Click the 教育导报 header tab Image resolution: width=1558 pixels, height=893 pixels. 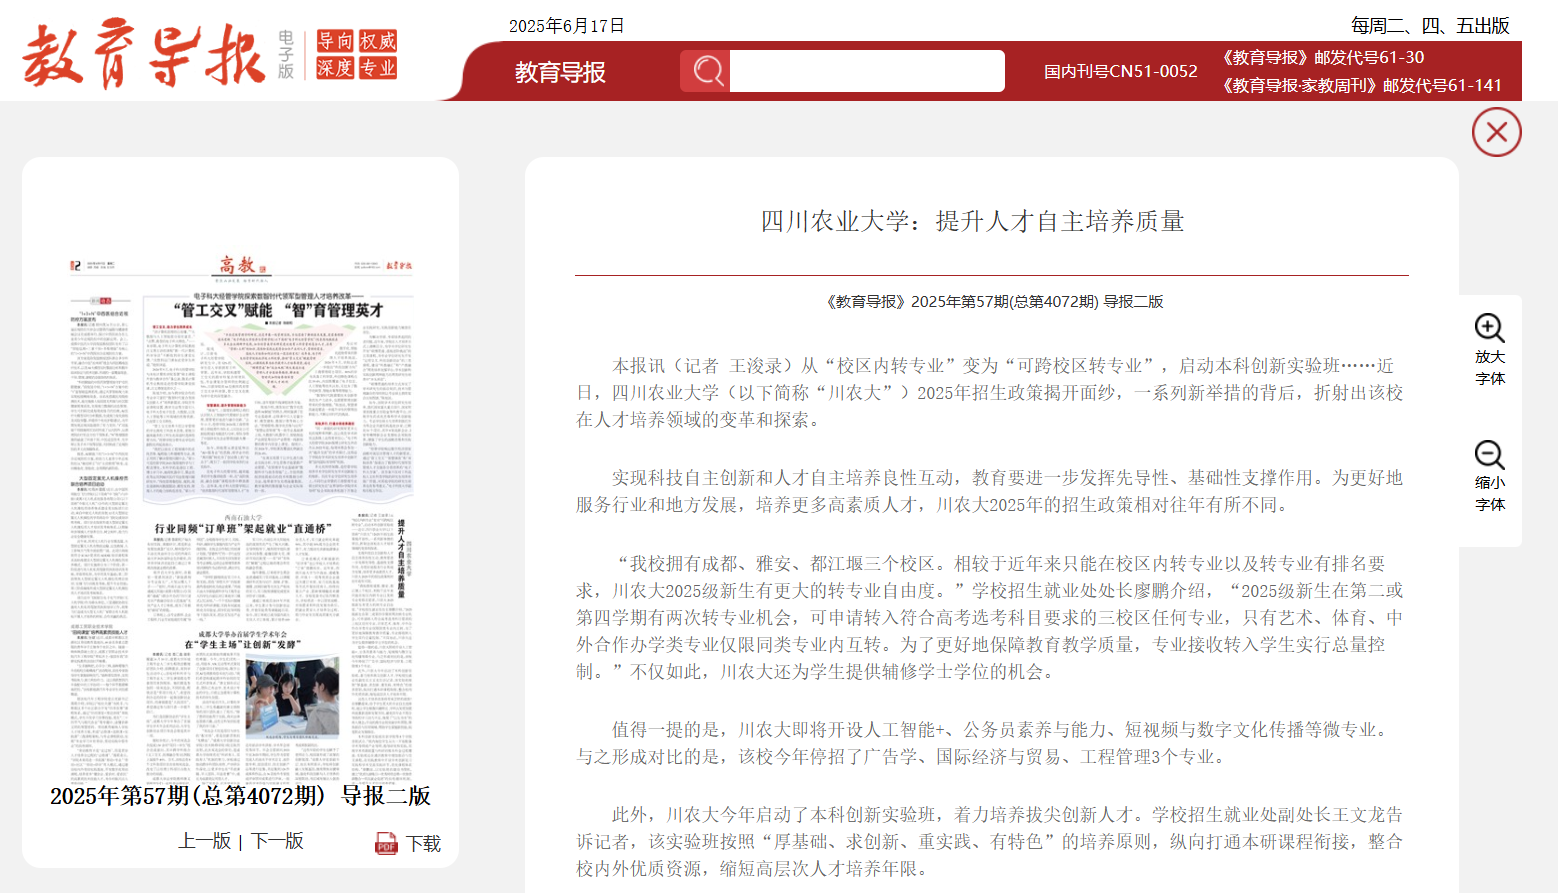(x=560, y=72)
